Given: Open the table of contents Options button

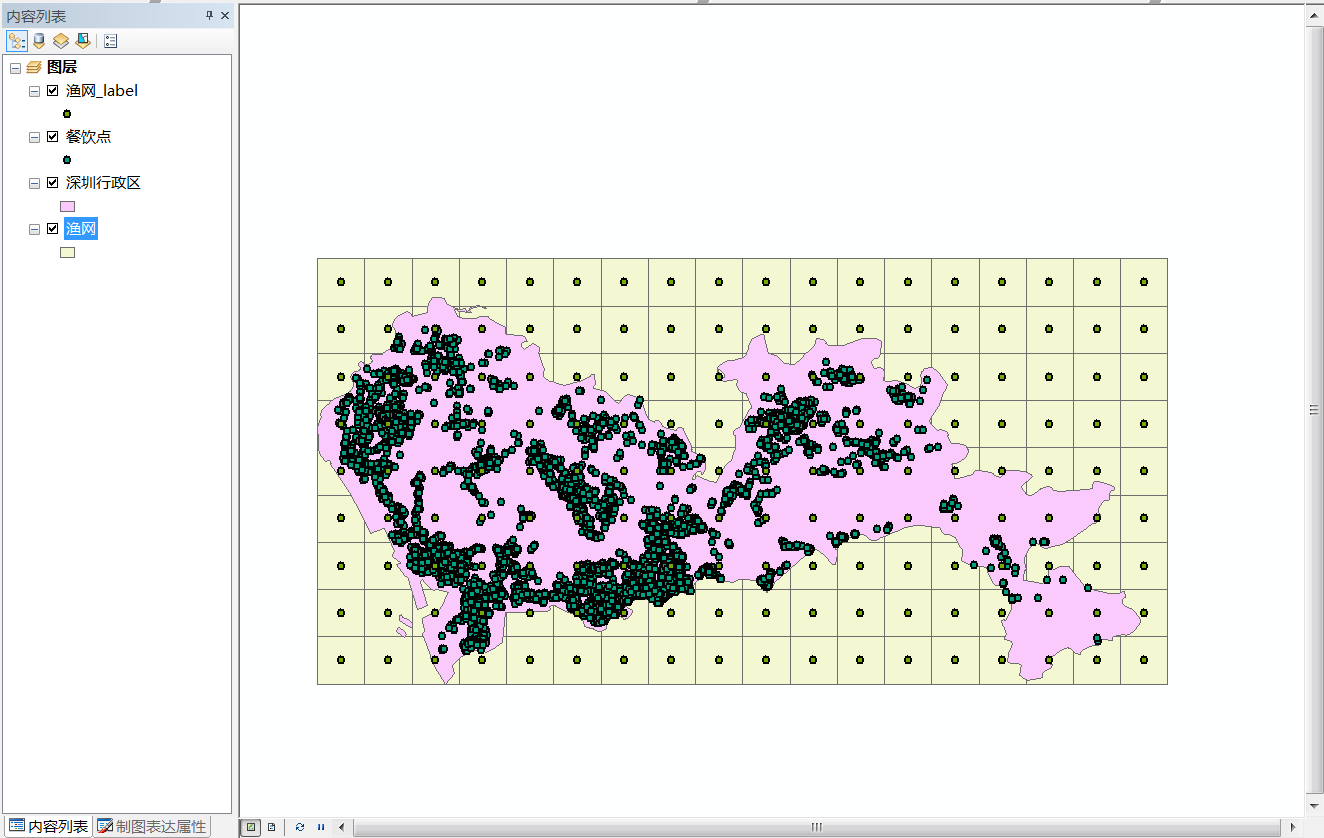Looking at the screenshot, I should (110, 41).
